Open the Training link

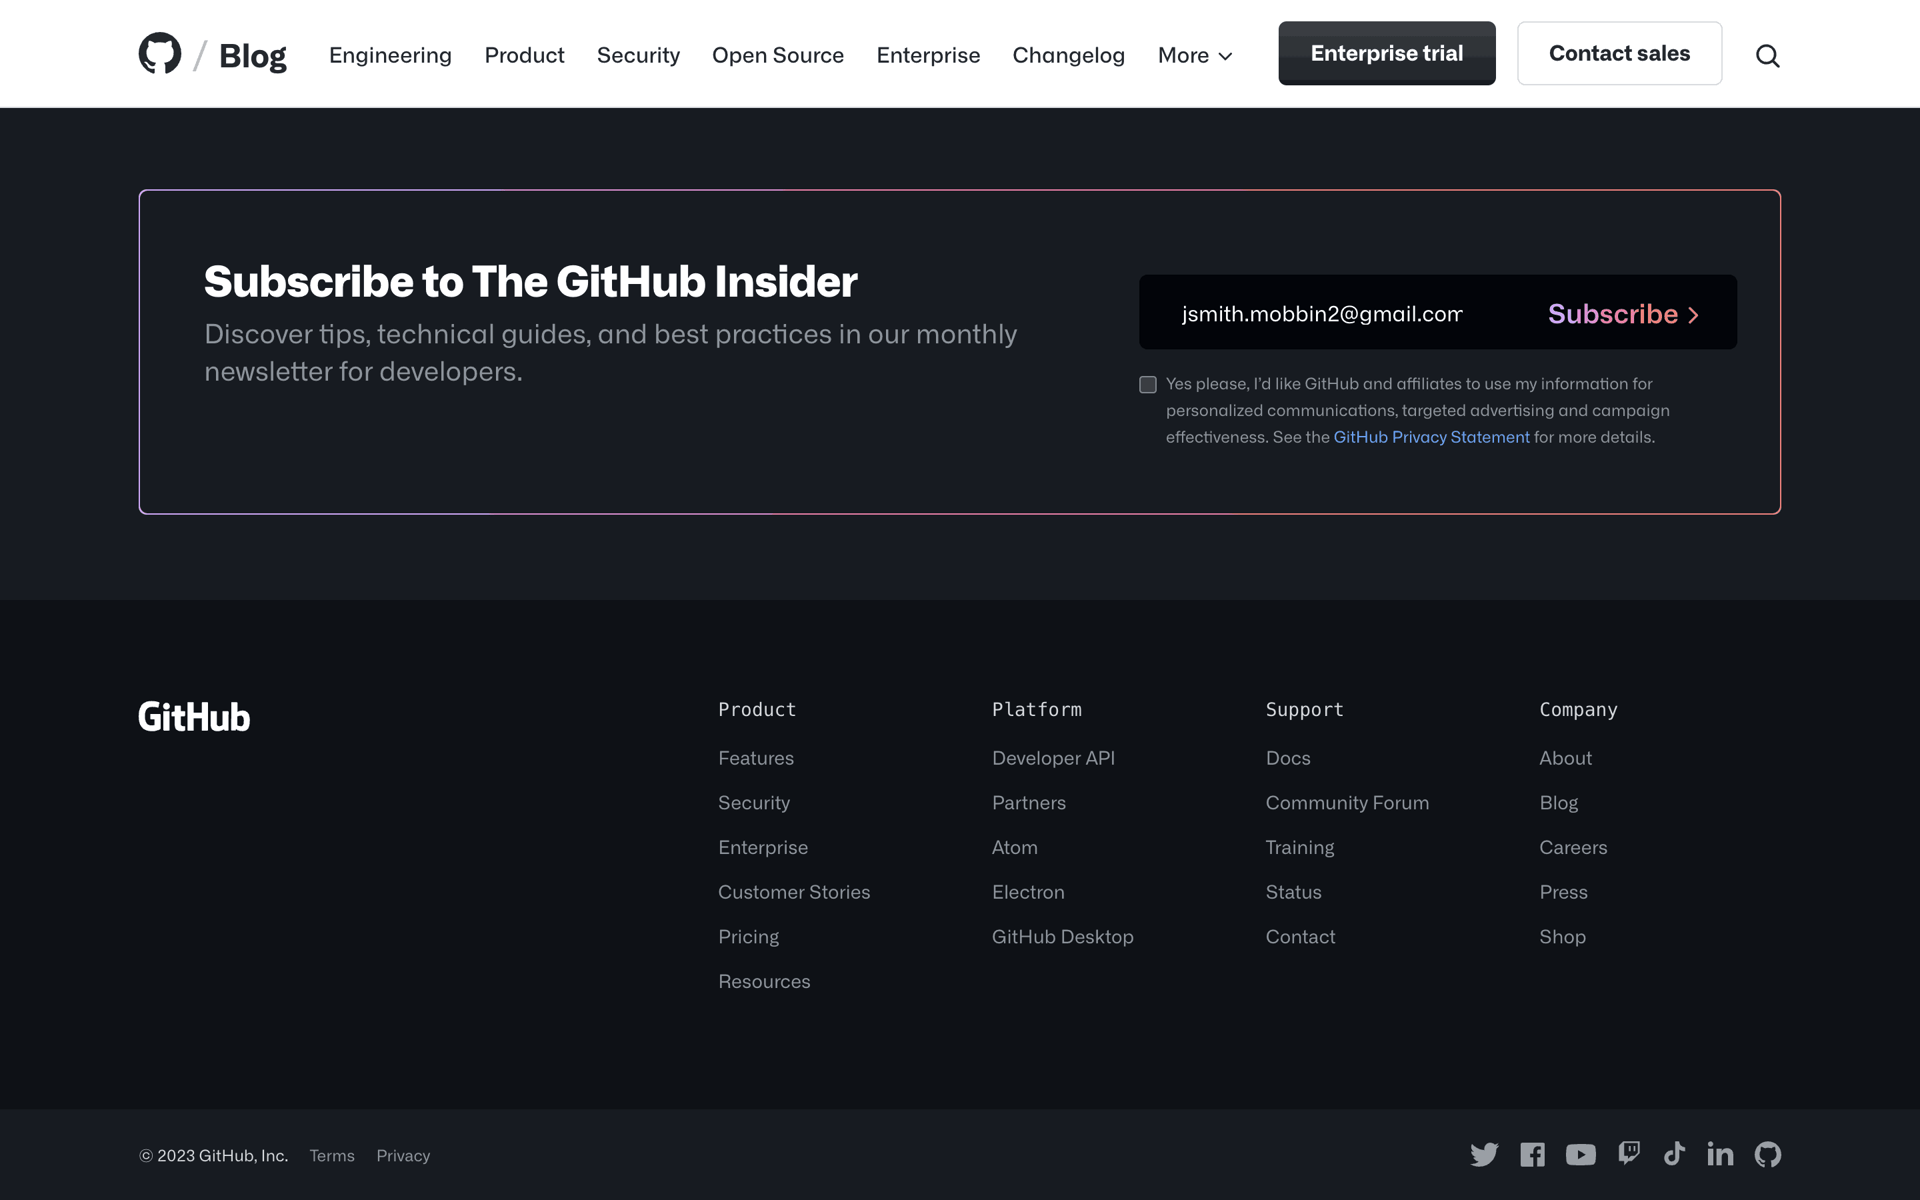[x=1300, y=848]
